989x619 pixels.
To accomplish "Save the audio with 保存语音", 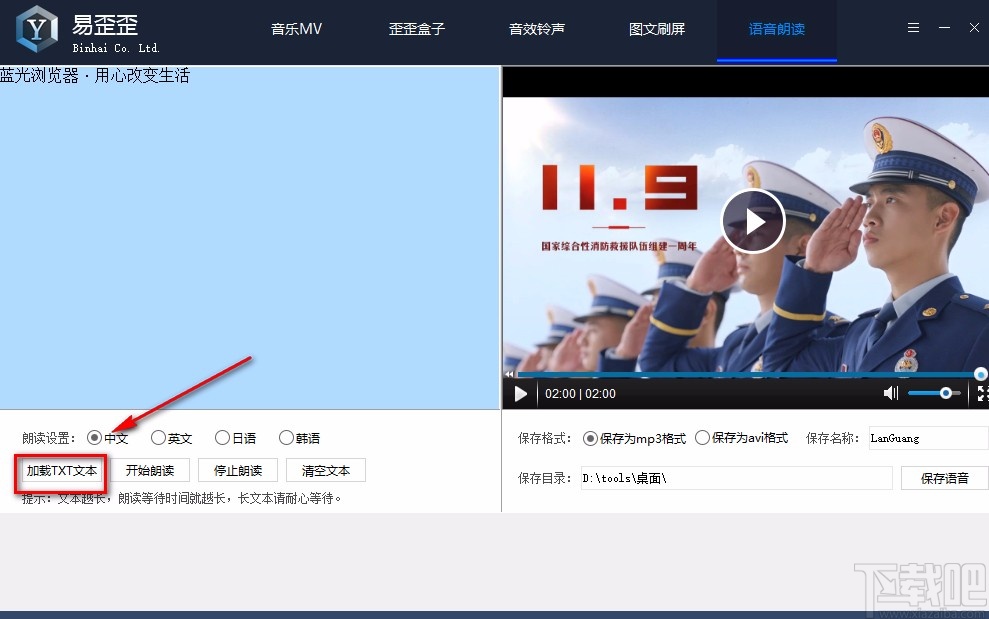I will [944, 478].
